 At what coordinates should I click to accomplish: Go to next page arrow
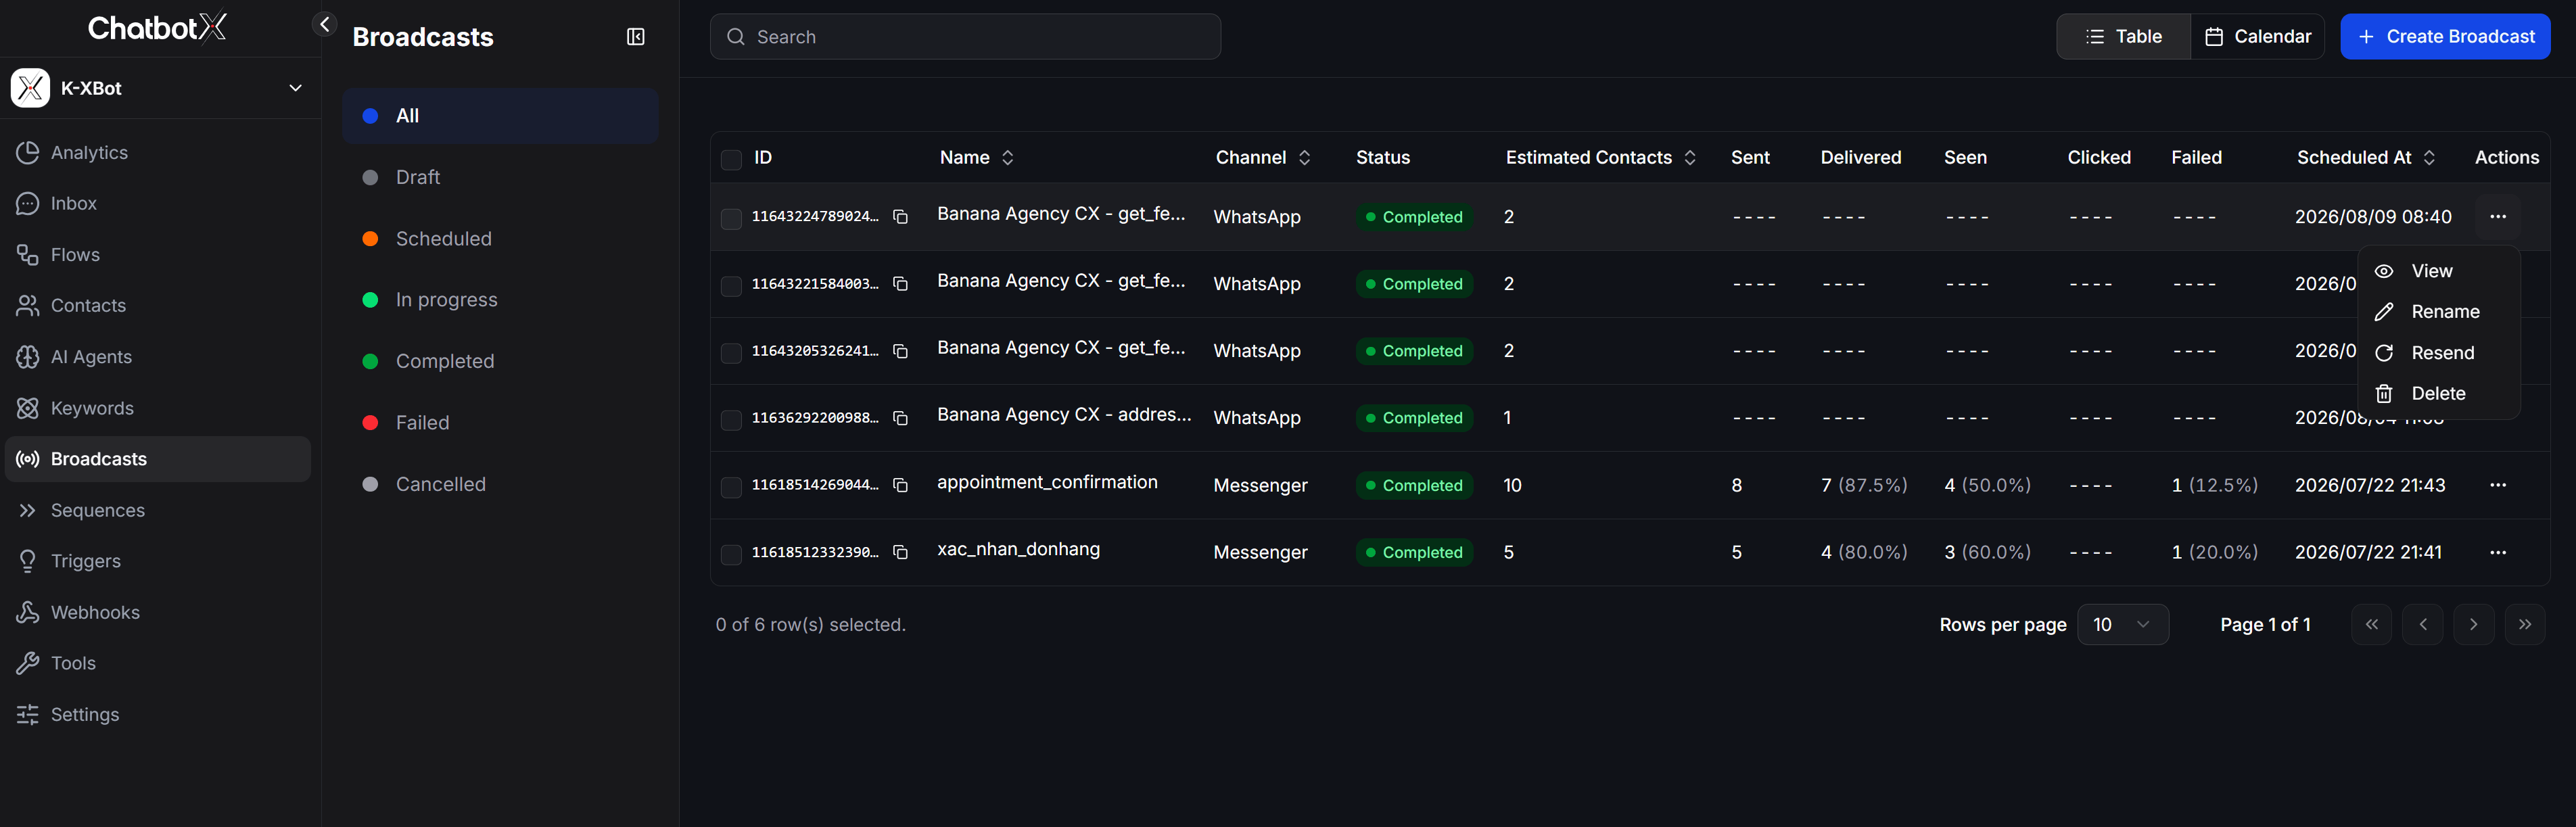(x=2473, y=624)
